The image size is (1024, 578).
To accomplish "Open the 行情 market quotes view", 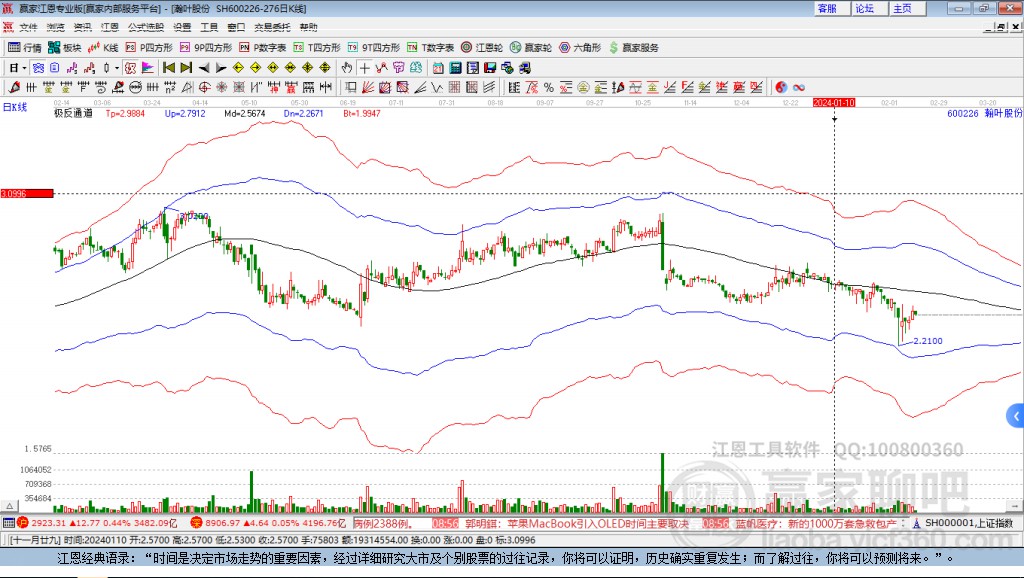I will tap(25, 47).
